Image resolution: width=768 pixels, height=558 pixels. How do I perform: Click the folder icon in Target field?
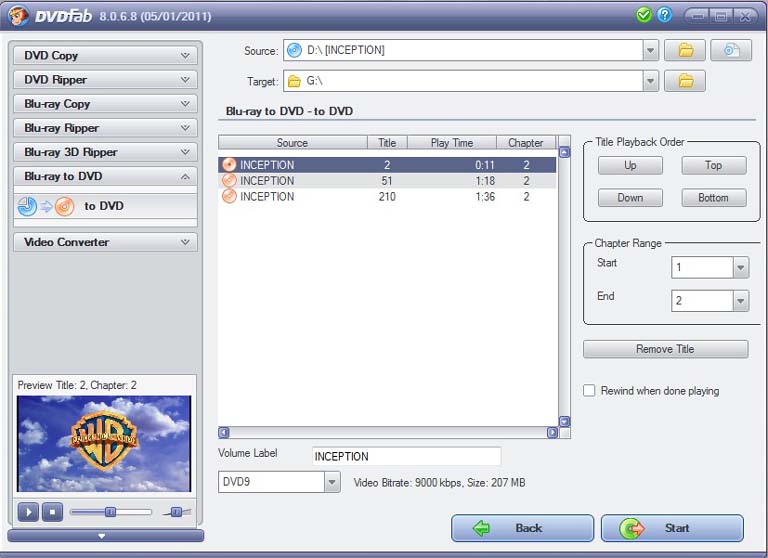[x=294, y=81]
